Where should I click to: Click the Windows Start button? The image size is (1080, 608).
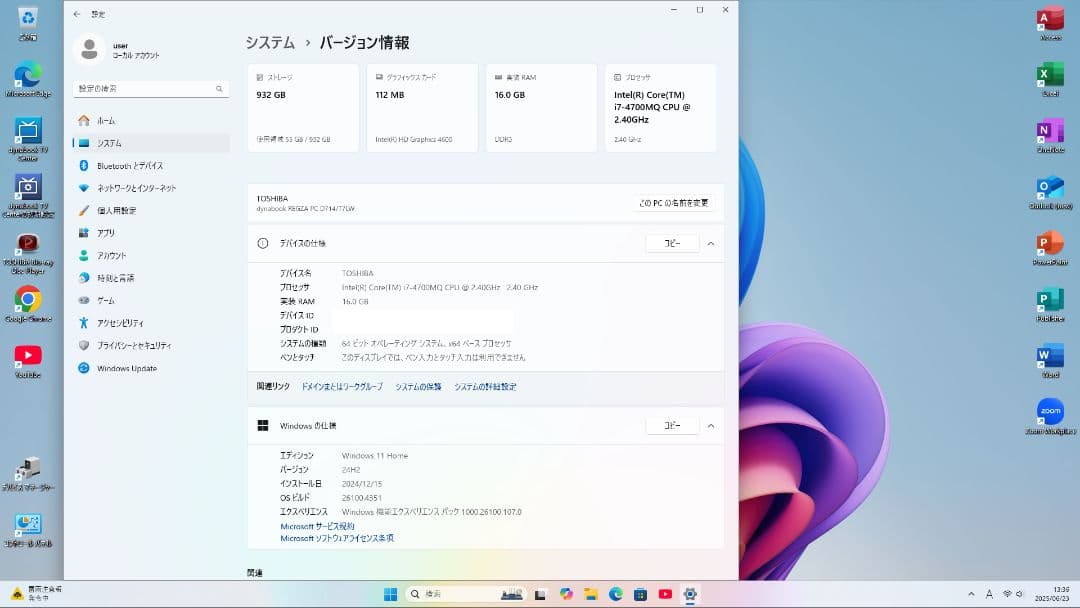391,593
